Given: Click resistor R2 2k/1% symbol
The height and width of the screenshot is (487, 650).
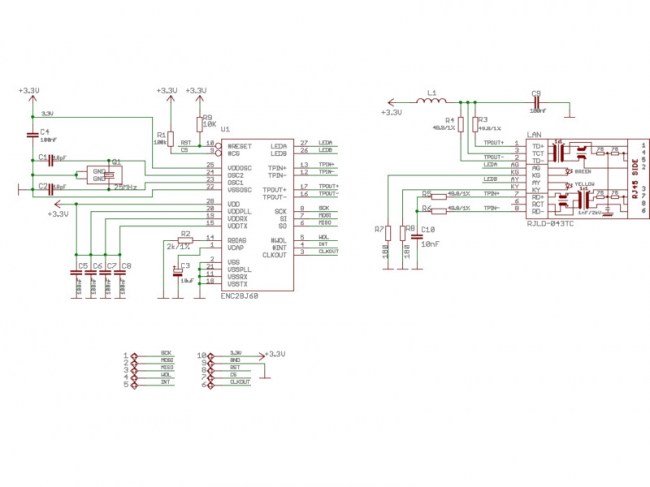Looking at the screenshot, I should point(184,240).
